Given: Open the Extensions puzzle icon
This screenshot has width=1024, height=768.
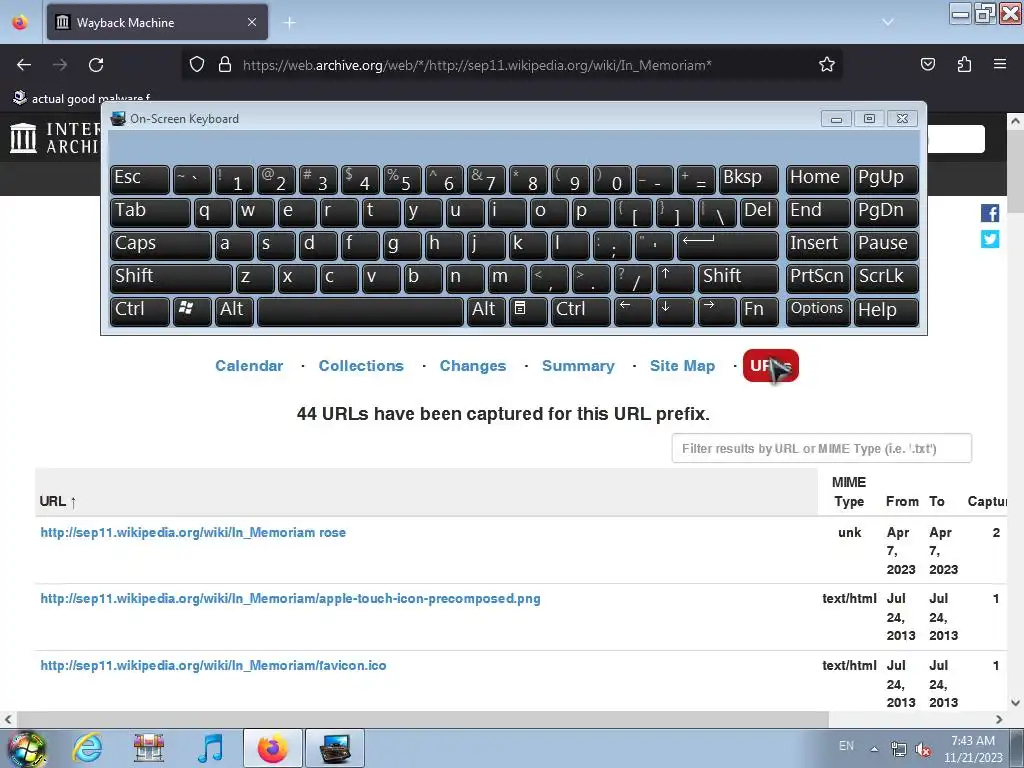Looking at the screenshot, I should pyautogui.click(x=964, y=65).
